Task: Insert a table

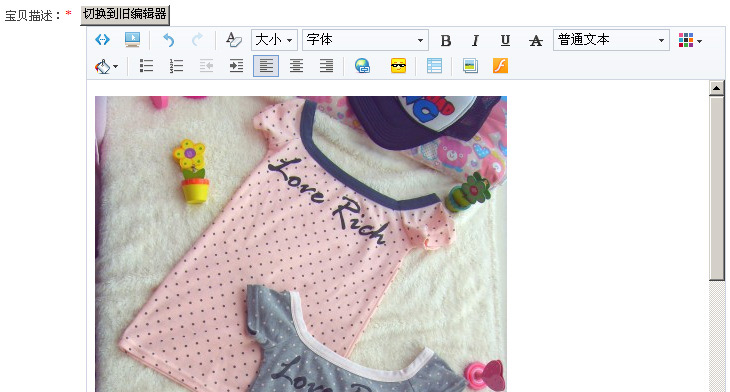Action: 434,66
